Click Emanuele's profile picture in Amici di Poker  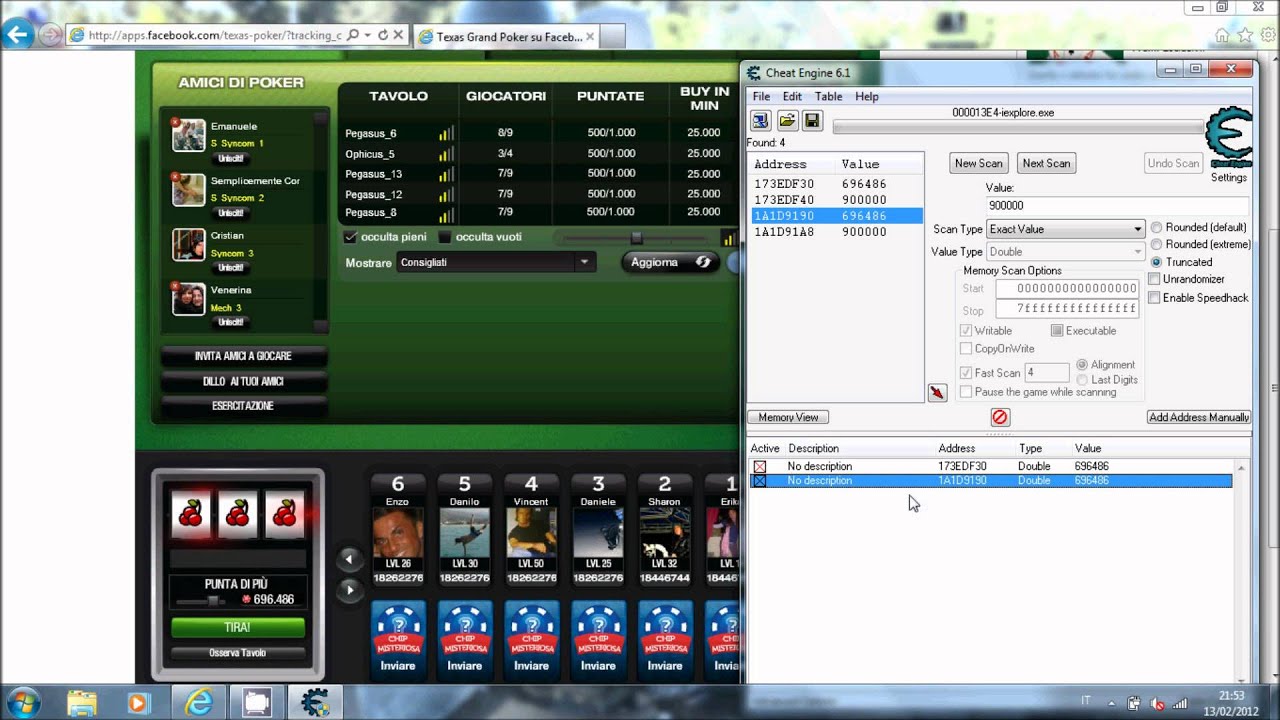pos(188,135)
